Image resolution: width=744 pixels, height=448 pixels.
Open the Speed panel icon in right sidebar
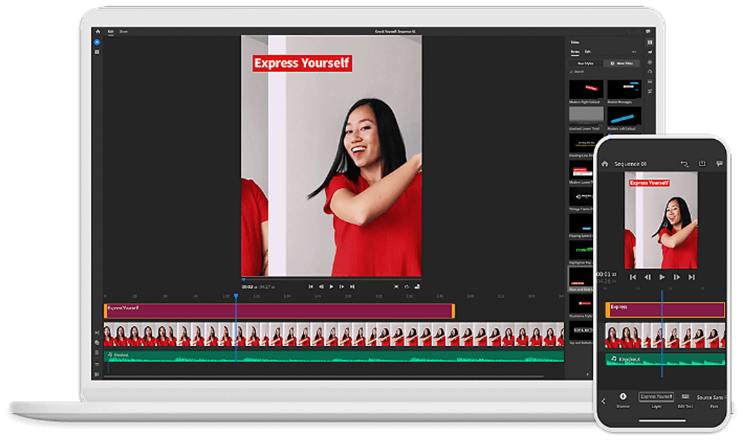click(650, 72)
